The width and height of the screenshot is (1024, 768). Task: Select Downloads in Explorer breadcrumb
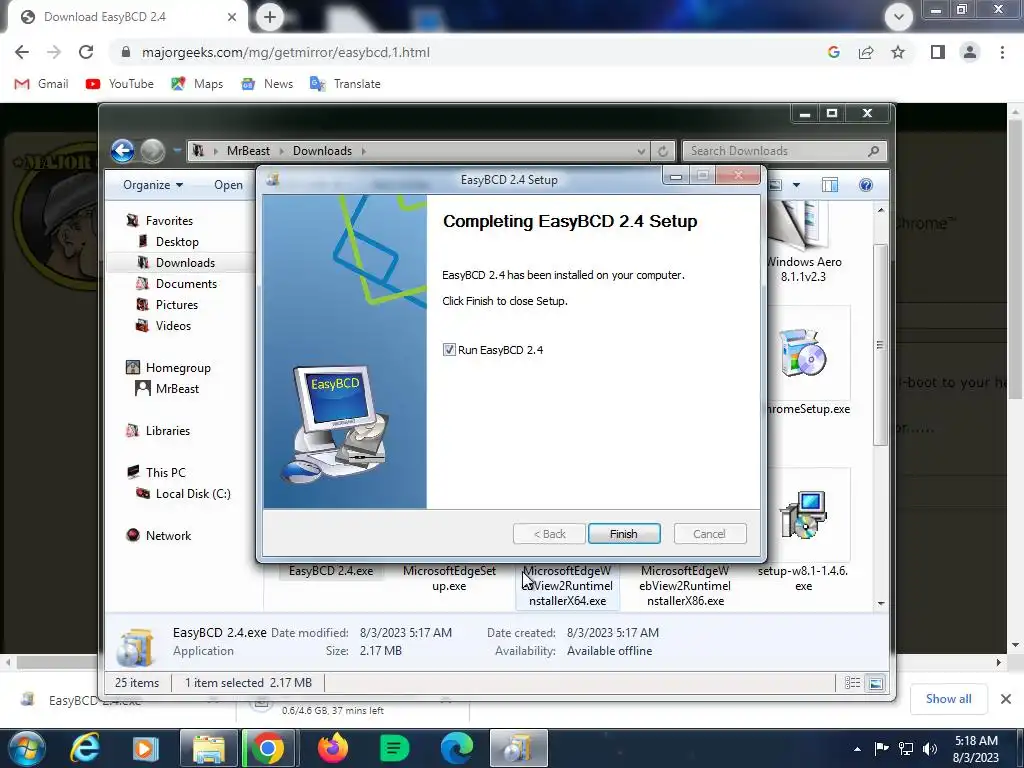coord(322,151)
